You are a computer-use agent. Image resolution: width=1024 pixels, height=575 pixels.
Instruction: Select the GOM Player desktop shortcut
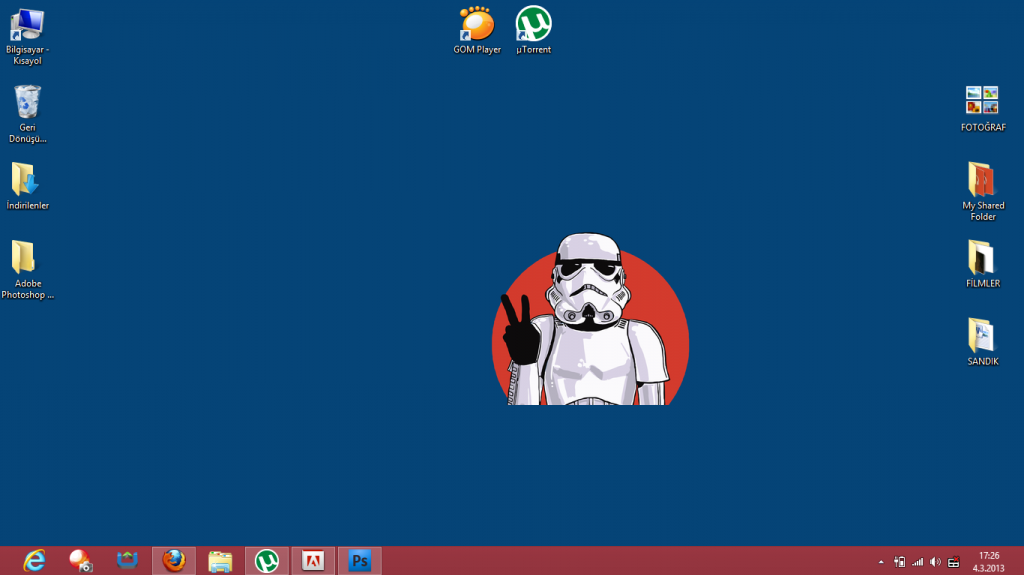[x=477, y=30]
